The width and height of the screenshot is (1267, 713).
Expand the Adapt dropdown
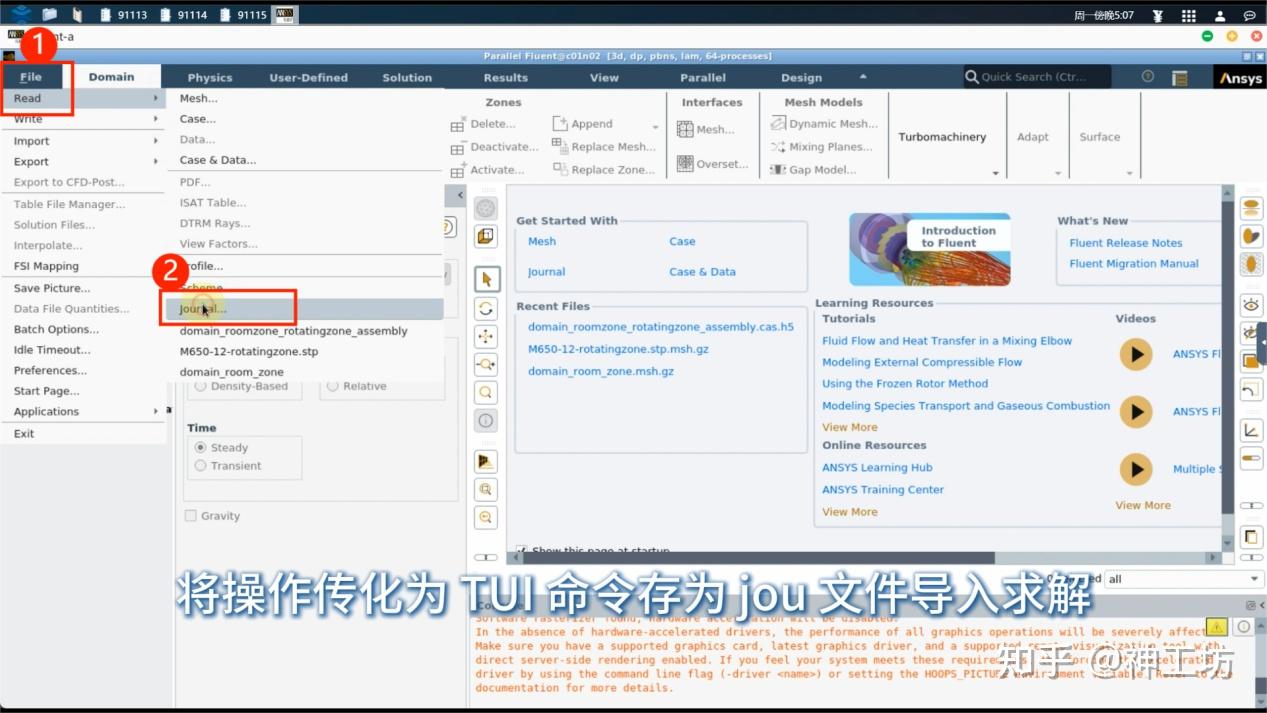tap(1058, 174)
